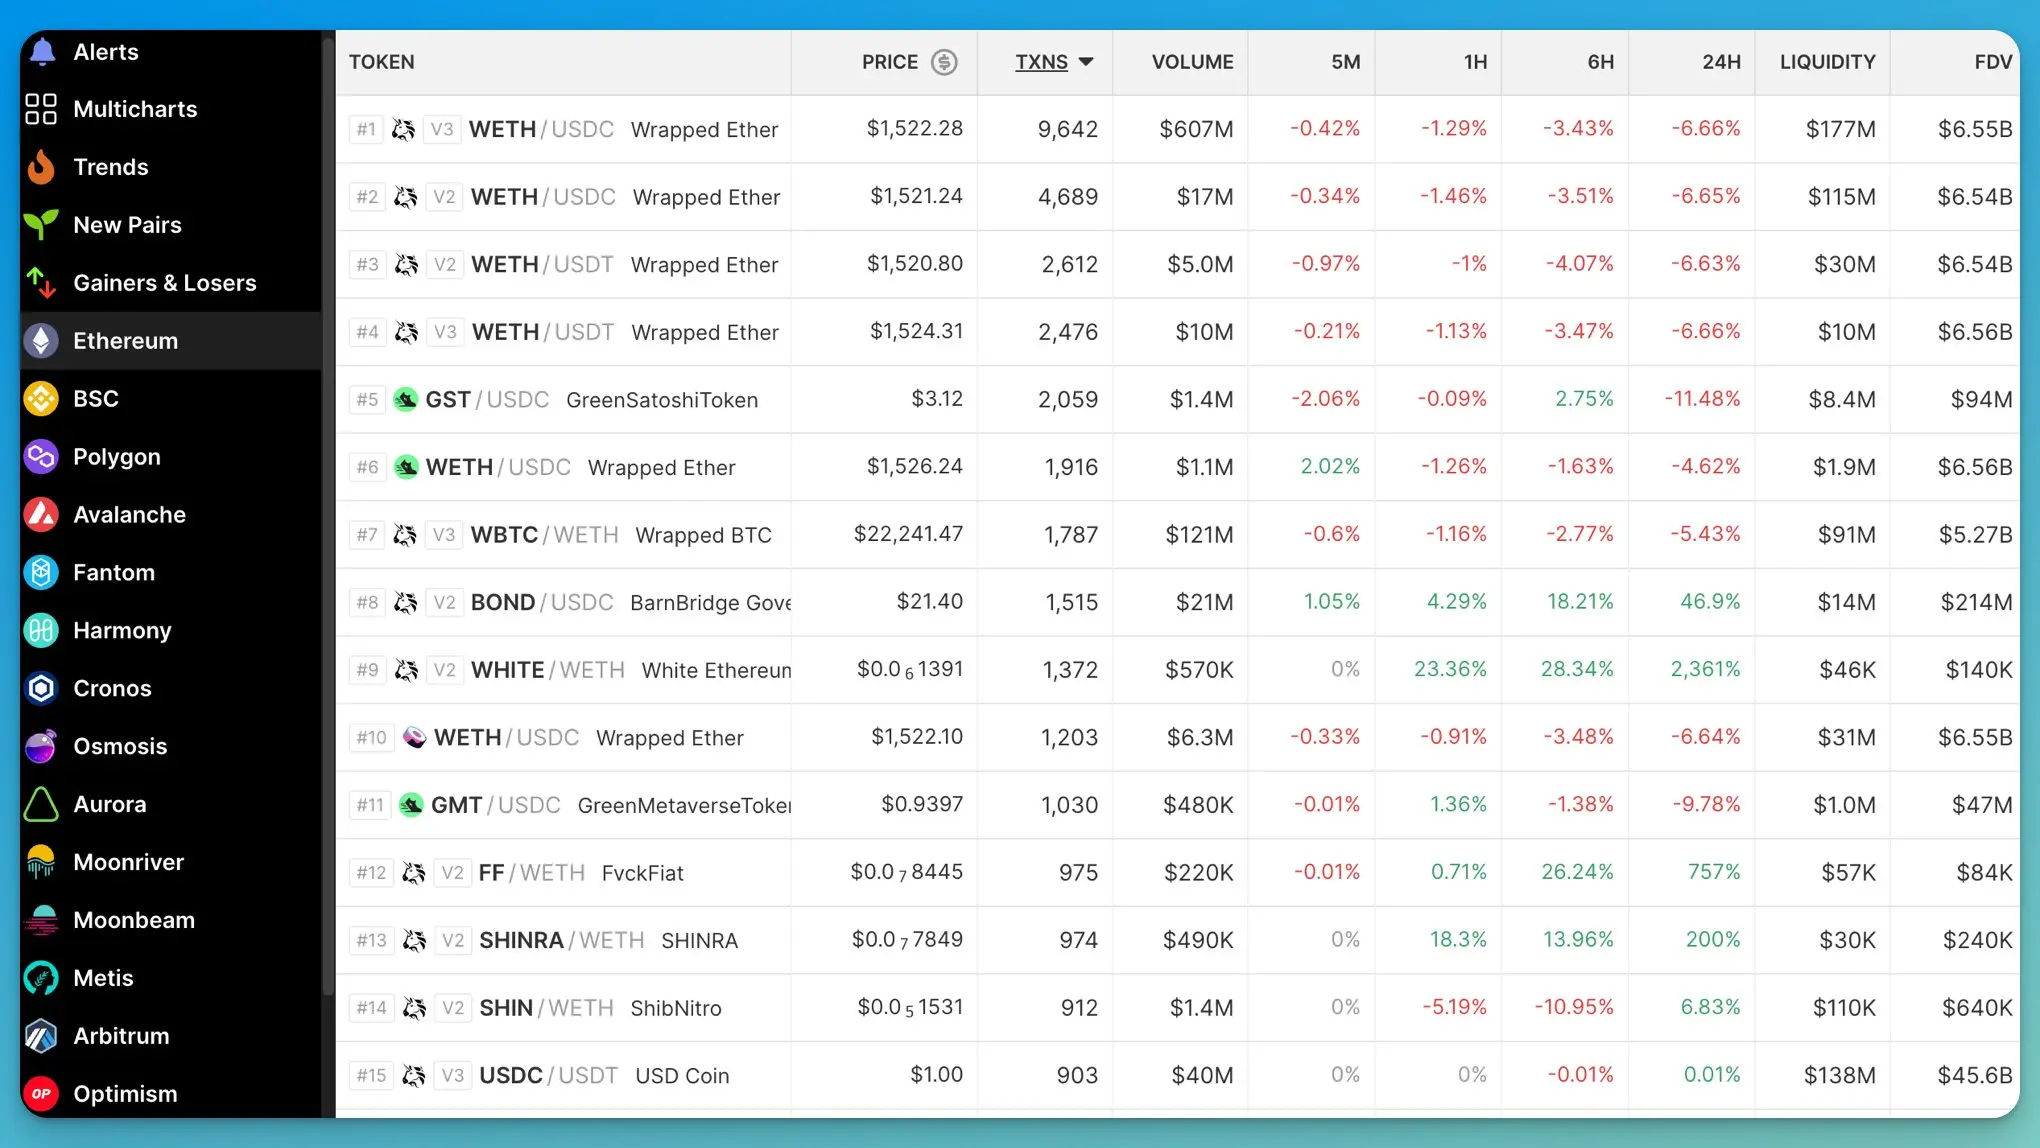
Task: Select the Osmosis chain icon
Action: (41, 747)
